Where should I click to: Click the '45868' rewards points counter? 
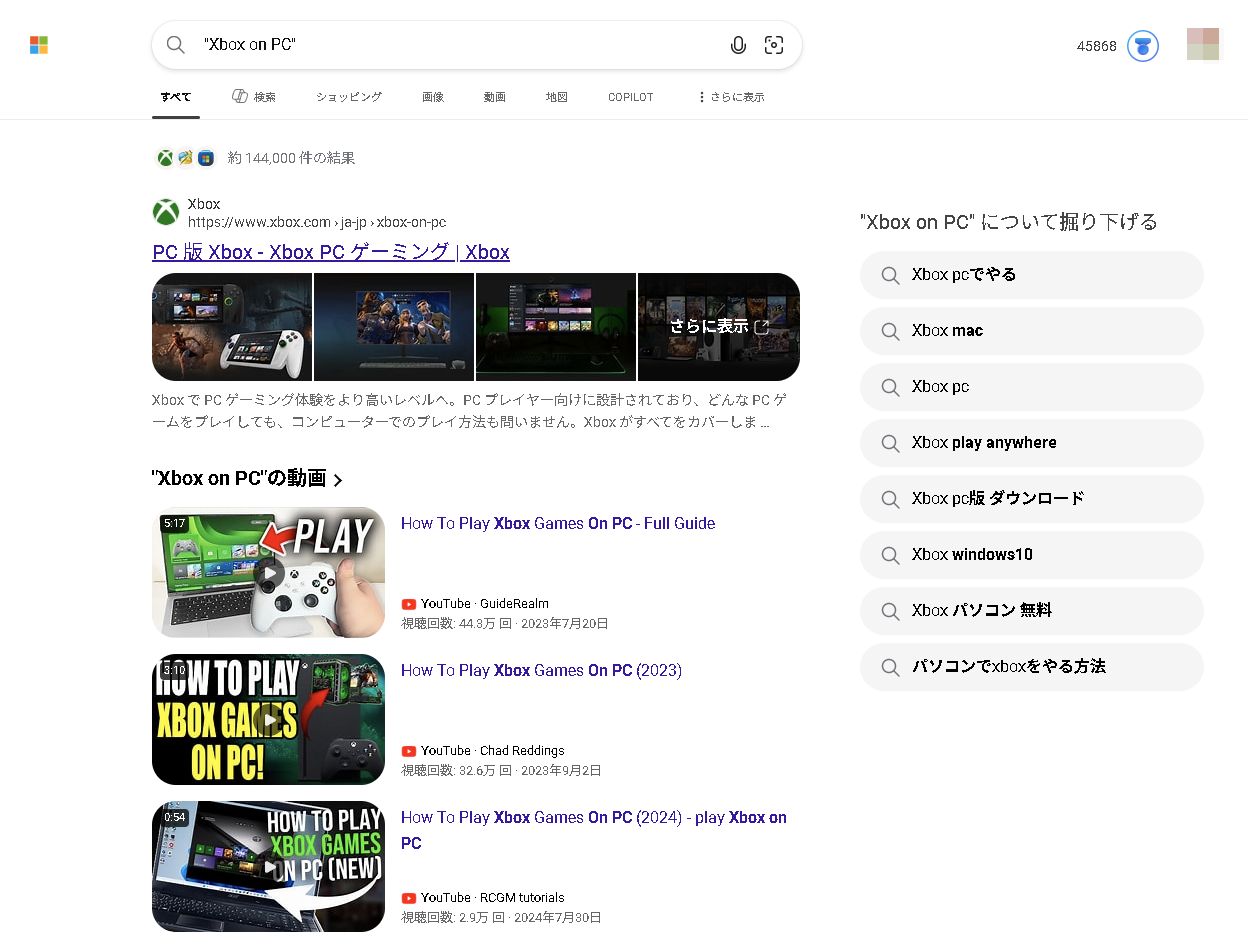point(1097,45)
